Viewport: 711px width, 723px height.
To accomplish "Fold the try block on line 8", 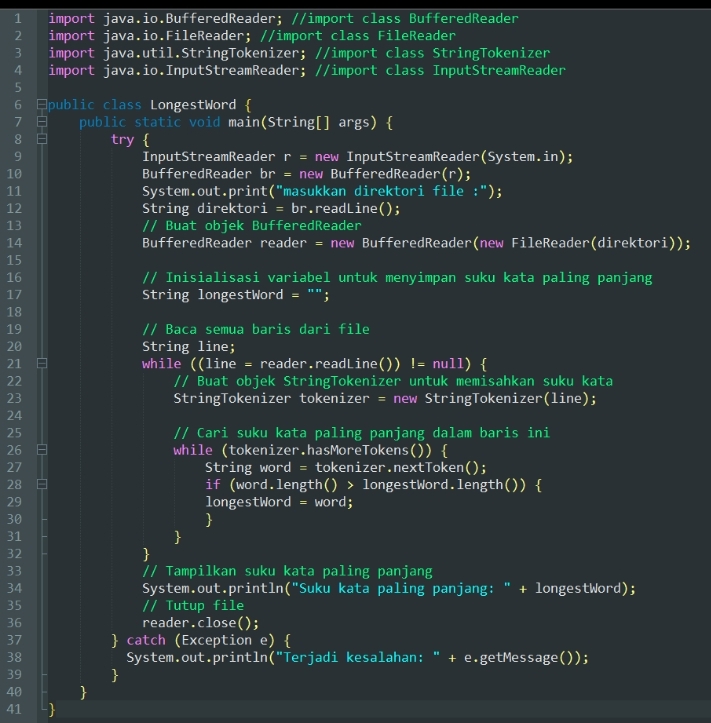I will (40, 140).
